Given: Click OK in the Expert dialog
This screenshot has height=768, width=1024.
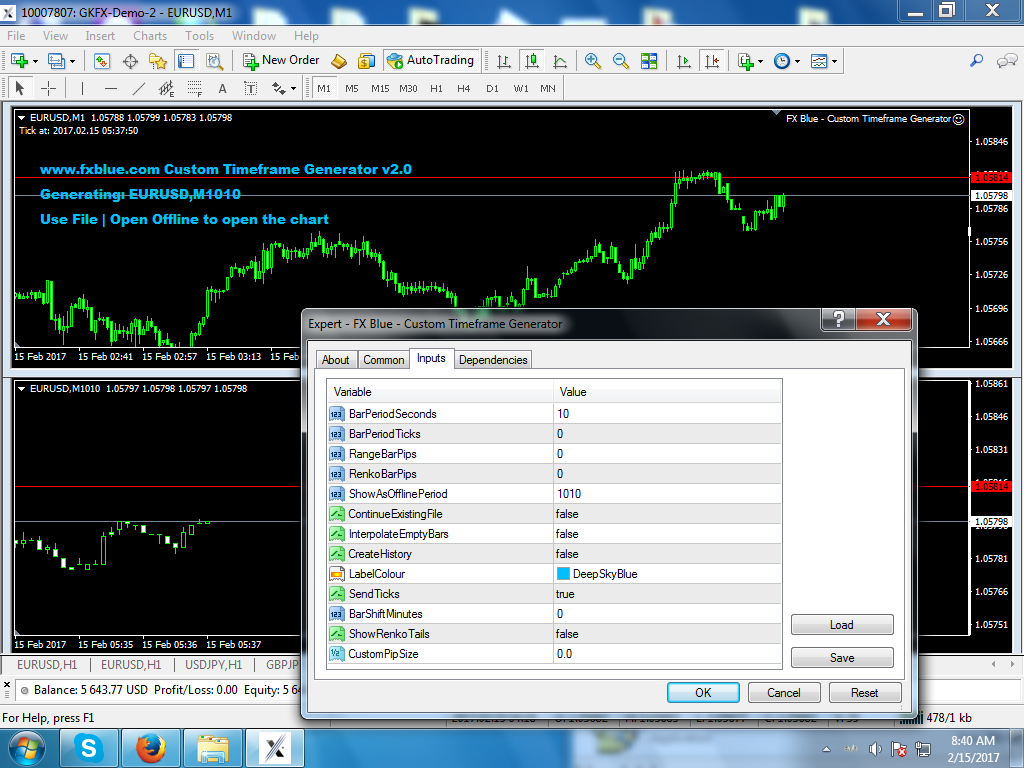Looking at the screenshot, I should pyautogui.click(x=703, y=693).
